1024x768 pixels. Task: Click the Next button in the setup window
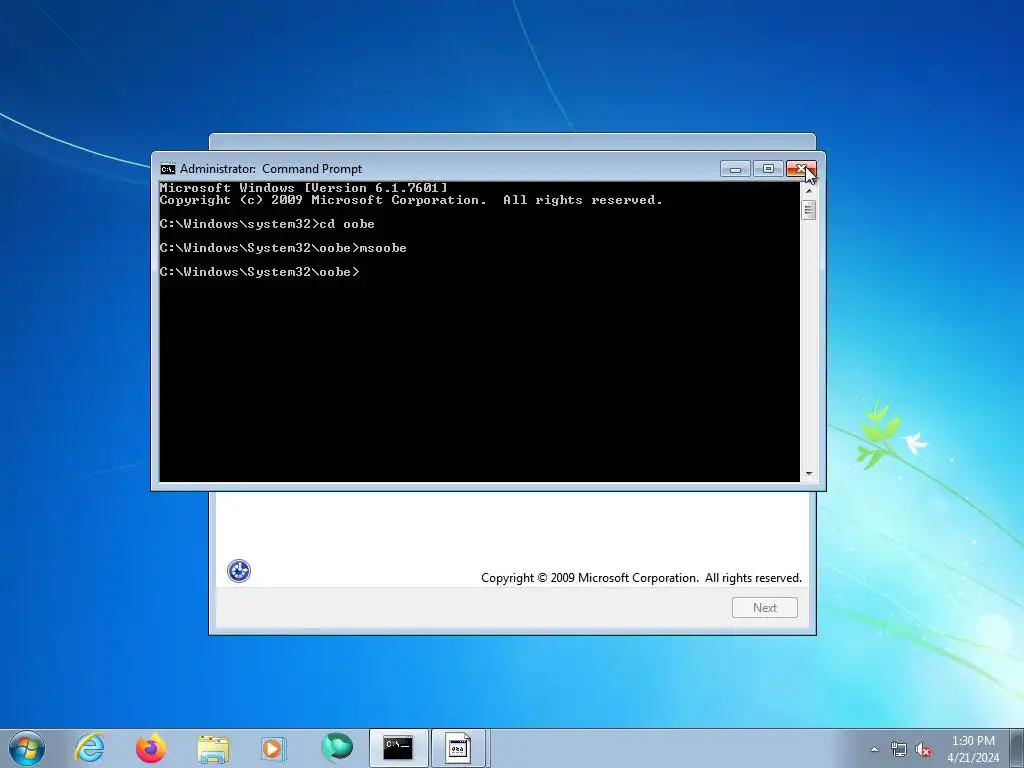[x=765, y=607]
